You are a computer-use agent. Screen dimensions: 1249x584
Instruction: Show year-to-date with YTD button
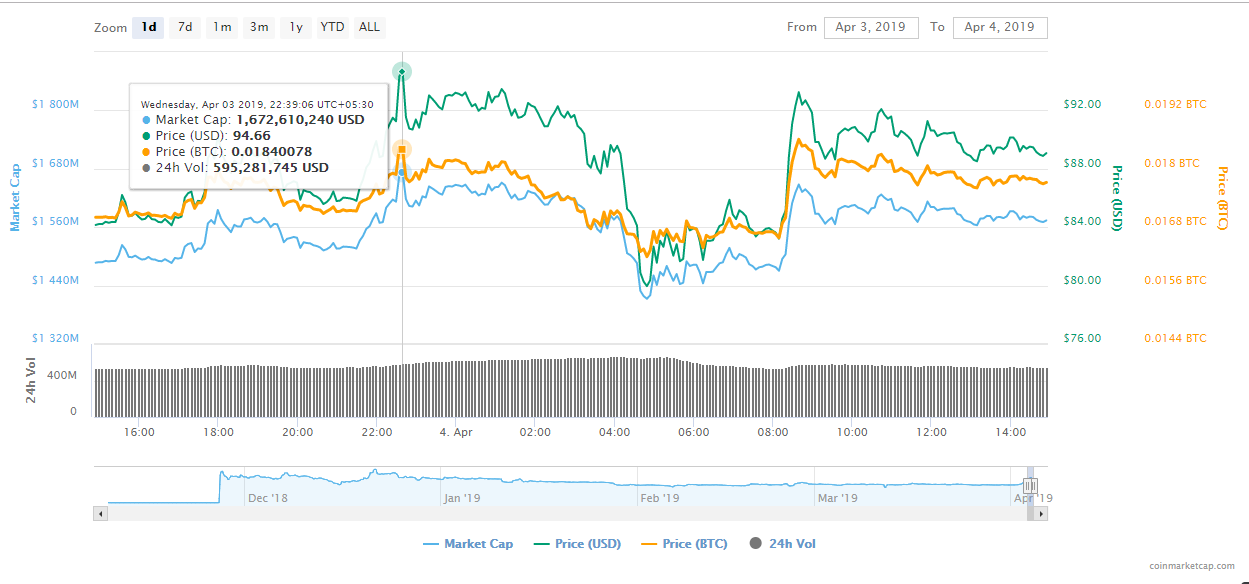tap(332, 27)
